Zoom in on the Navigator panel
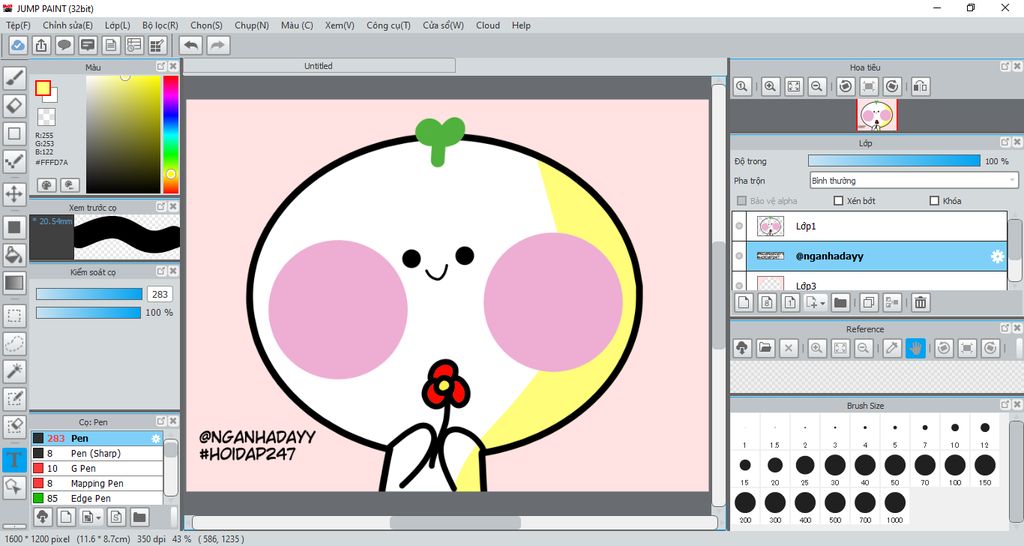Image resolution: width=1024 pixels, height=546 pixels. tap(770, 86)
